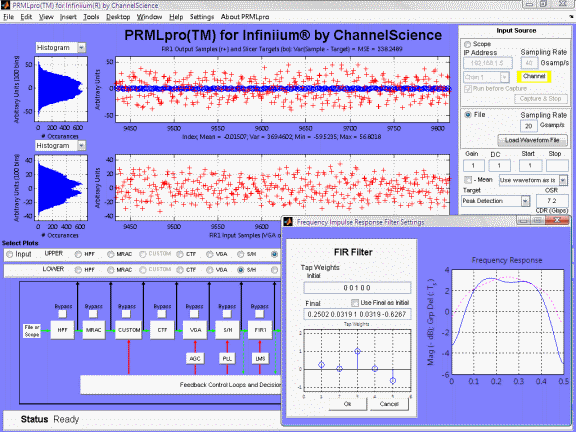Screen dimensions: 576x432
Task: Expand the lower Histogram plot-type dropdown
Action: (82, 146)
